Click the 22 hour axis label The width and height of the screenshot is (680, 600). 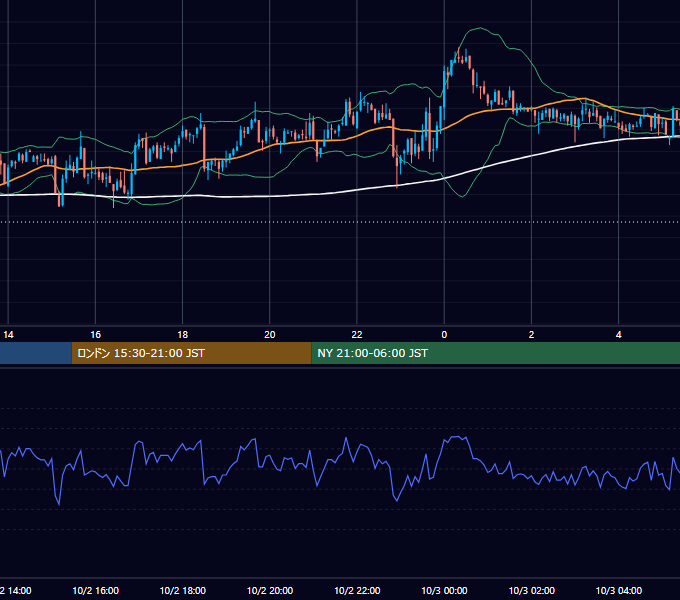point(357,335)
